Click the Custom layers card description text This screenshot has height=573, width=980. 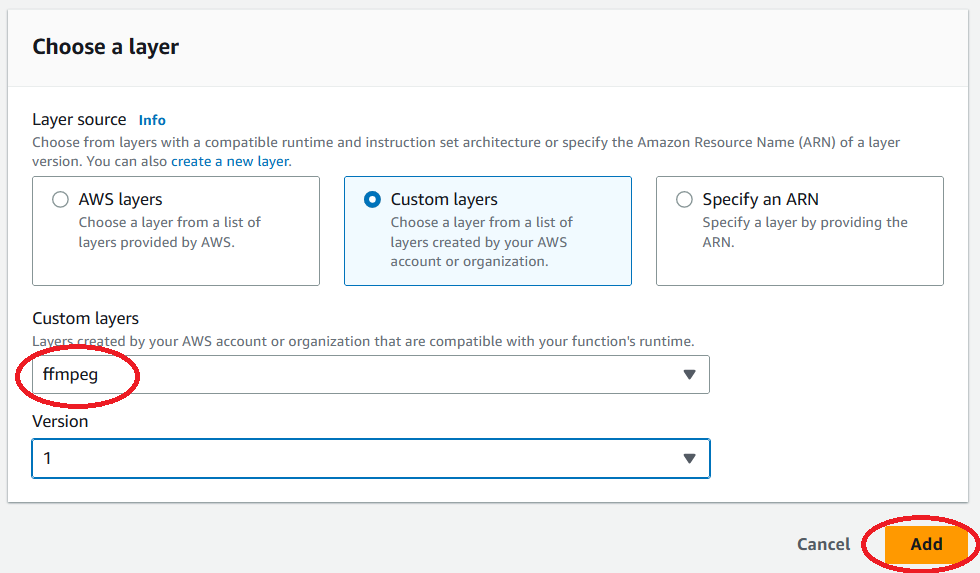pyautogui.click(x=482, y=242)
